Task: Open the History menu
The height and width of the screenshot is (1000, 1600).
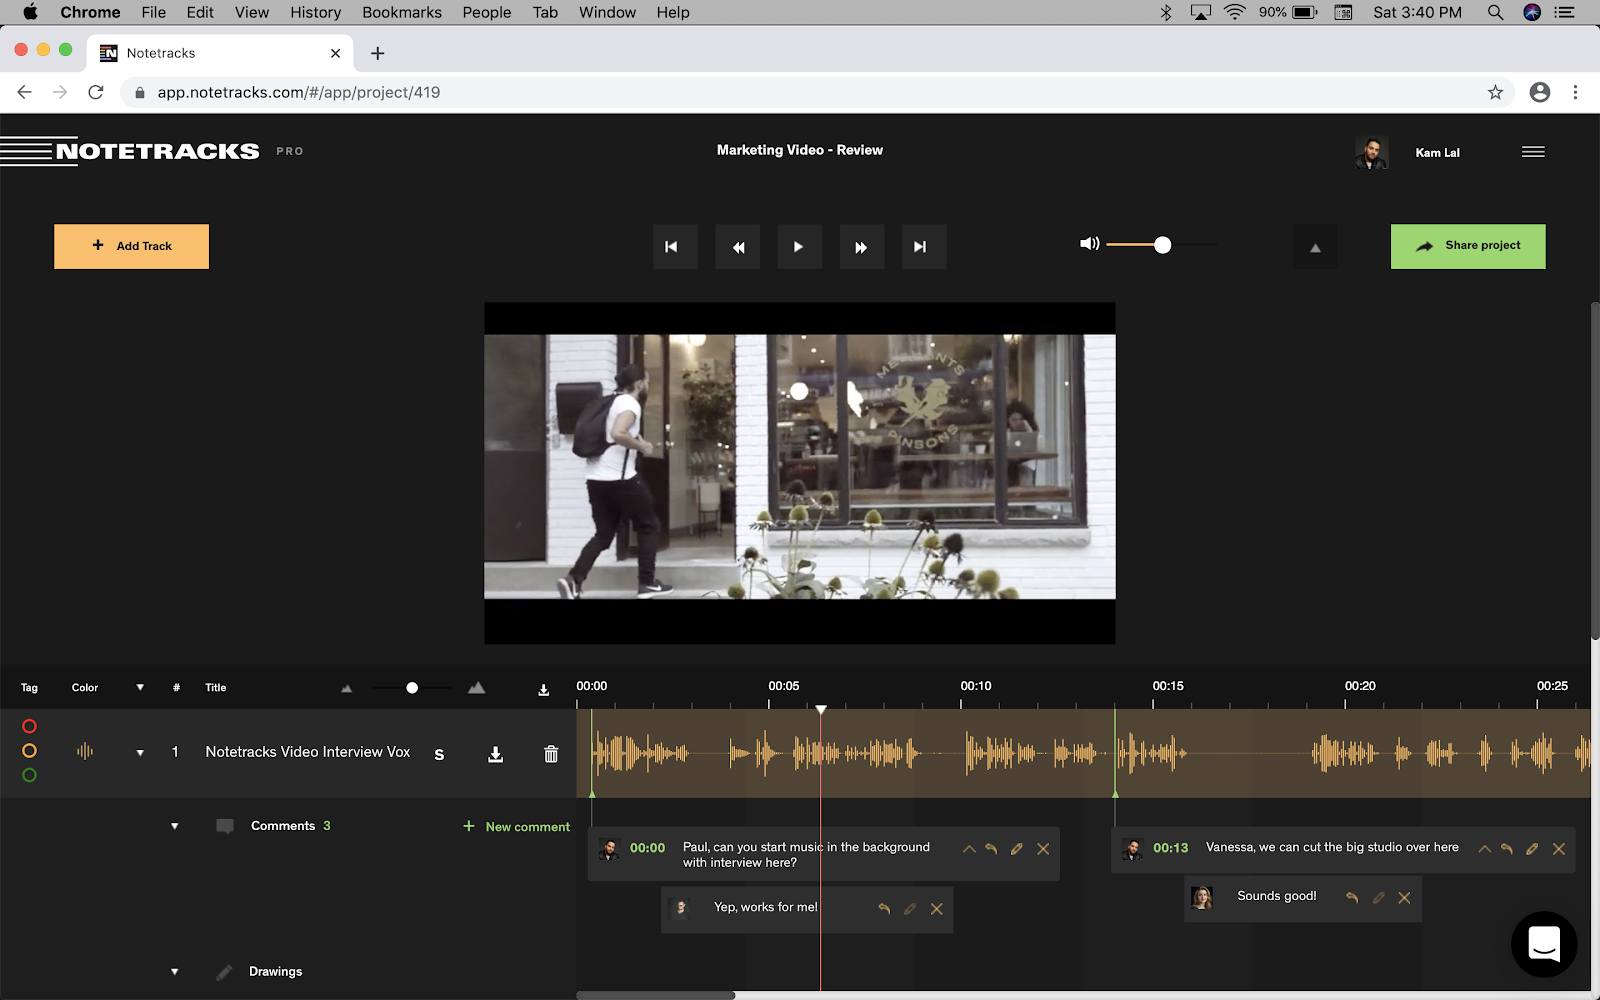Action: [315, 12]
